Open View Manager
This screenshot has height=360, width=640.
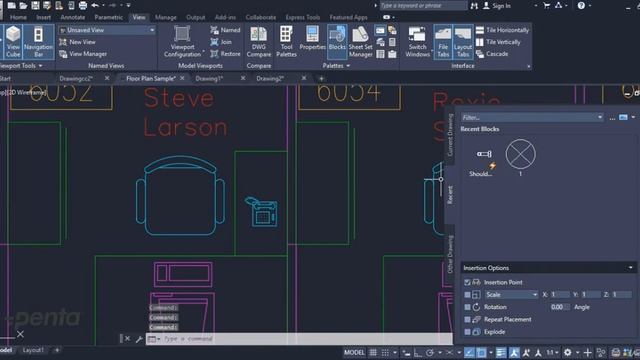coord(83,54)
